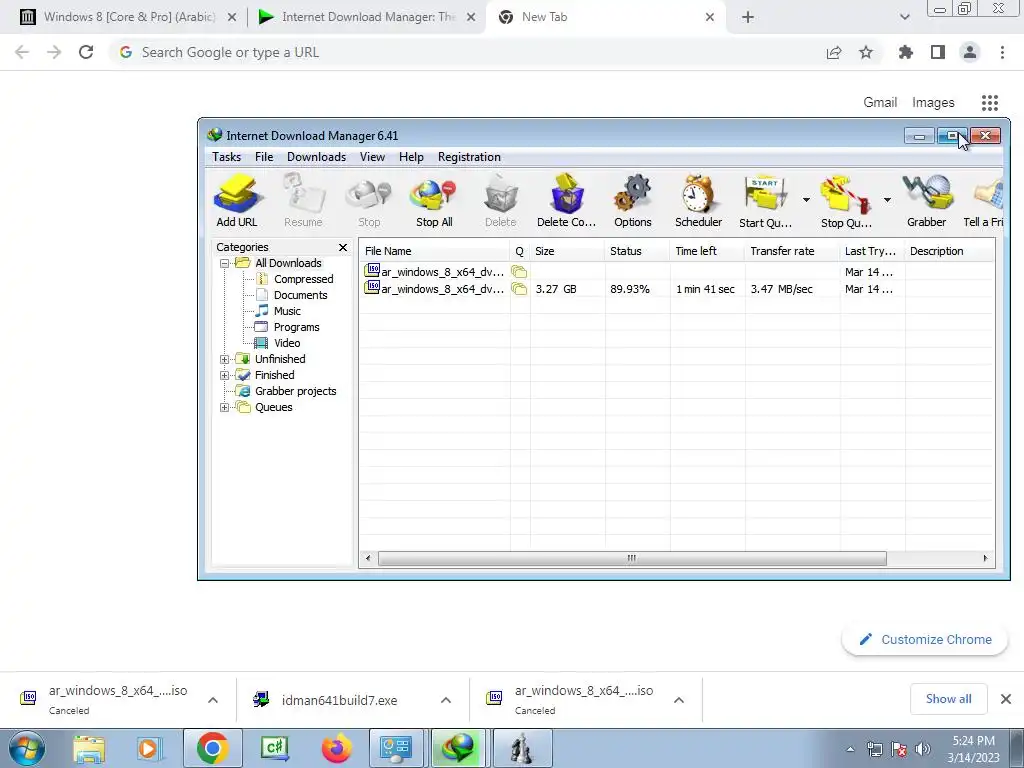Expand the Finished category node

225,376
